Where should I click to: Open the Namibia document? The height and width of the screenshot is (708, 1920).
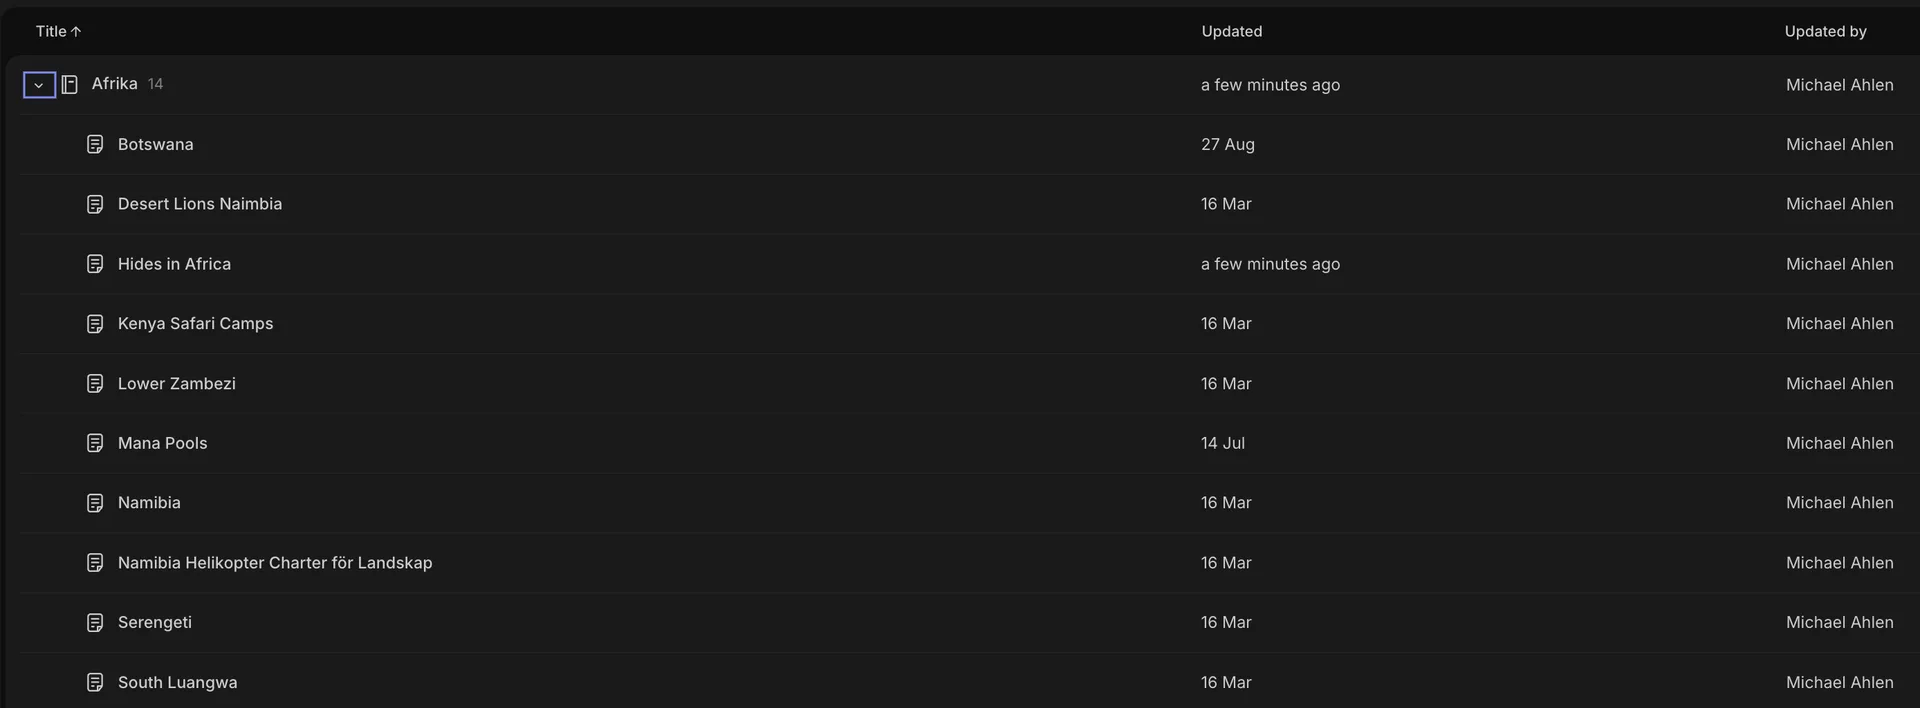tap(149, 502)
